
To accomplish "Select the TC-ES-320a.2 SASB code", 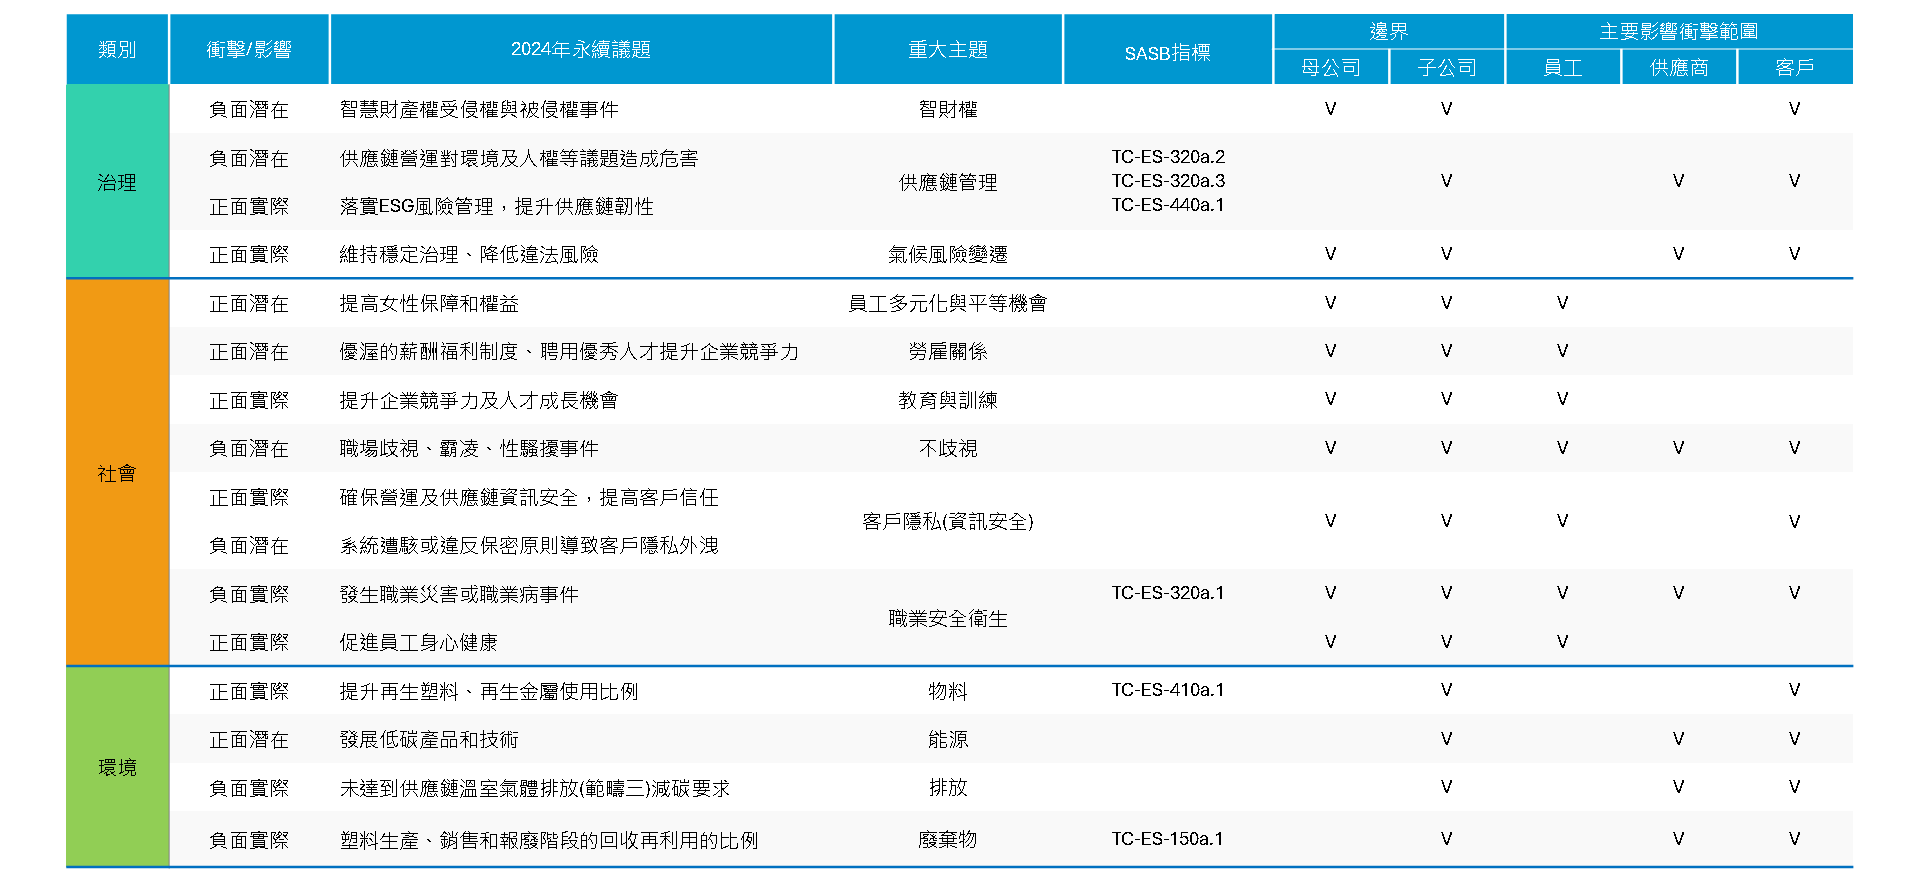I will tap(1167, 157).
